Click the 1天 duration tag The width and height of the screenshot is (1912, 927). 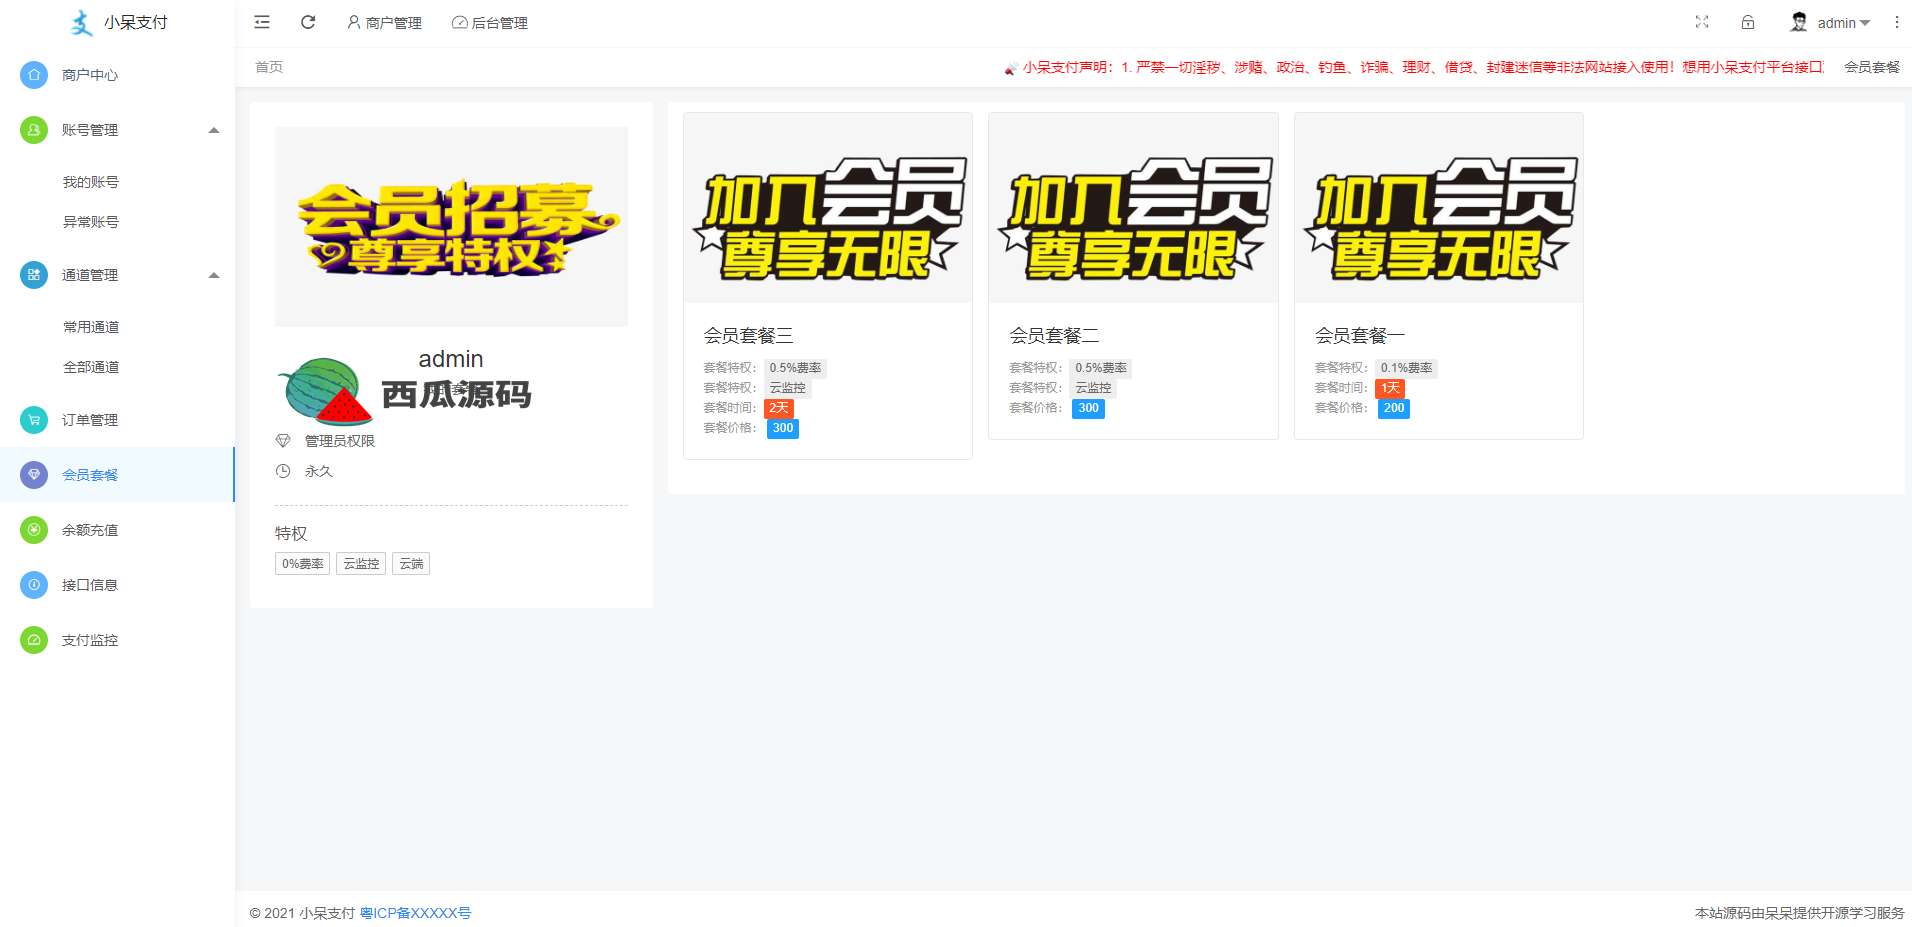[1391, 388]
